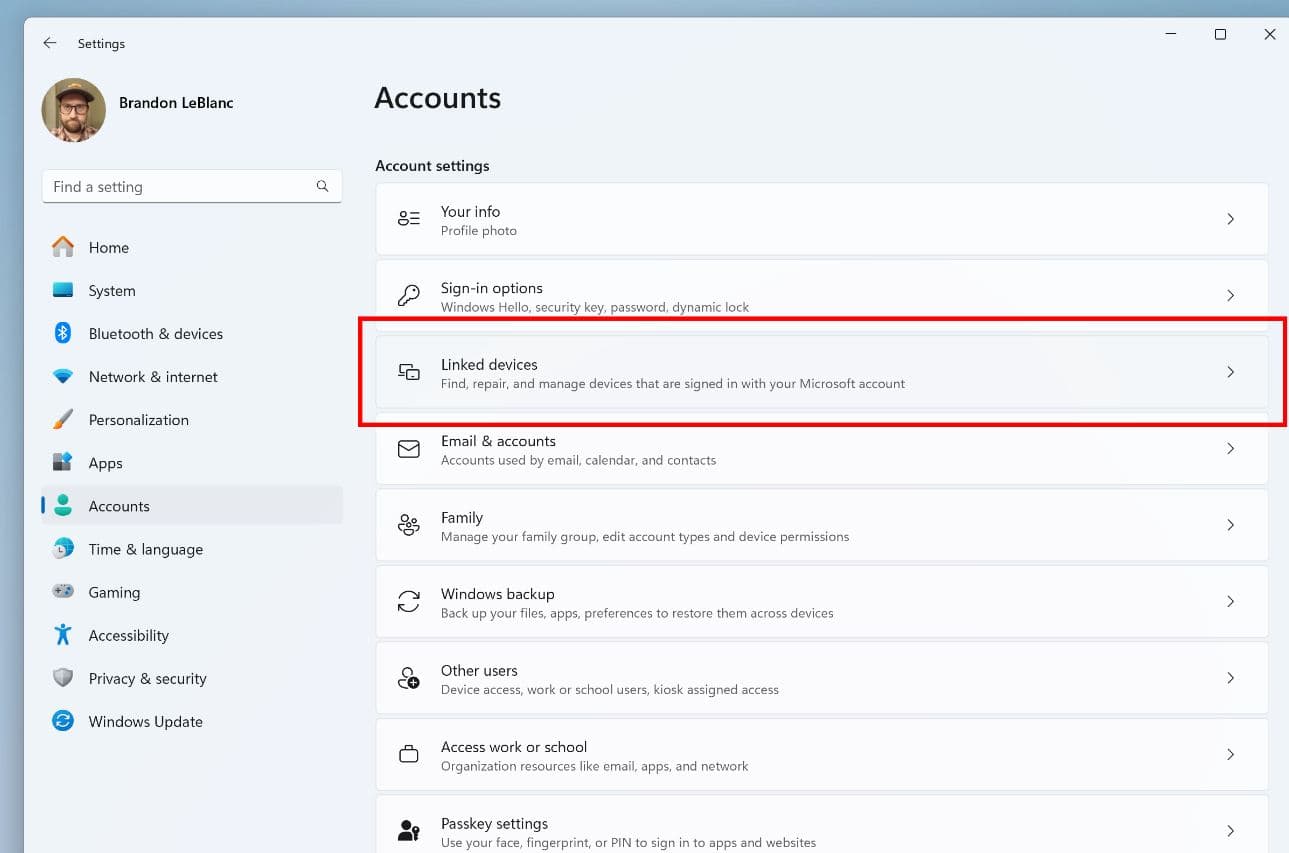Click the Passkey settings title
The image size is (1289, 853).
[x=494, y=823]
